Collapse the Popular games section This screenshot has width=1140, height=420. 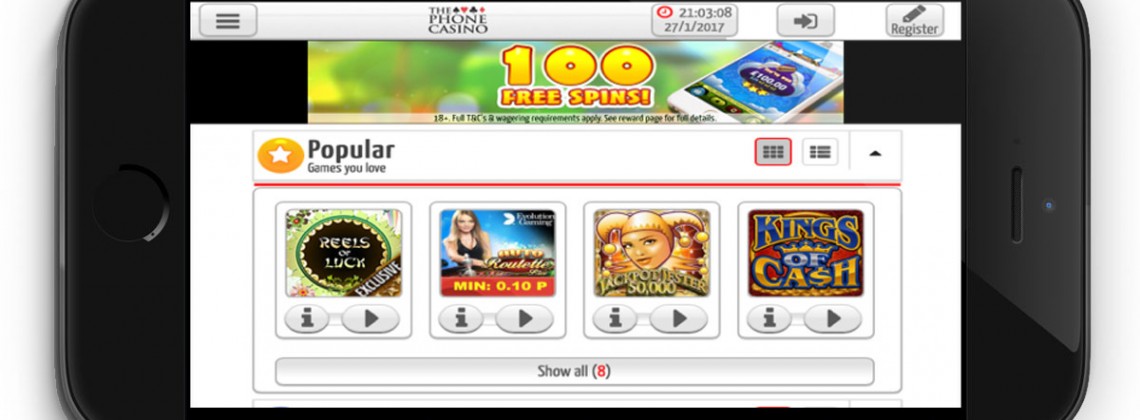coord(875,153)
